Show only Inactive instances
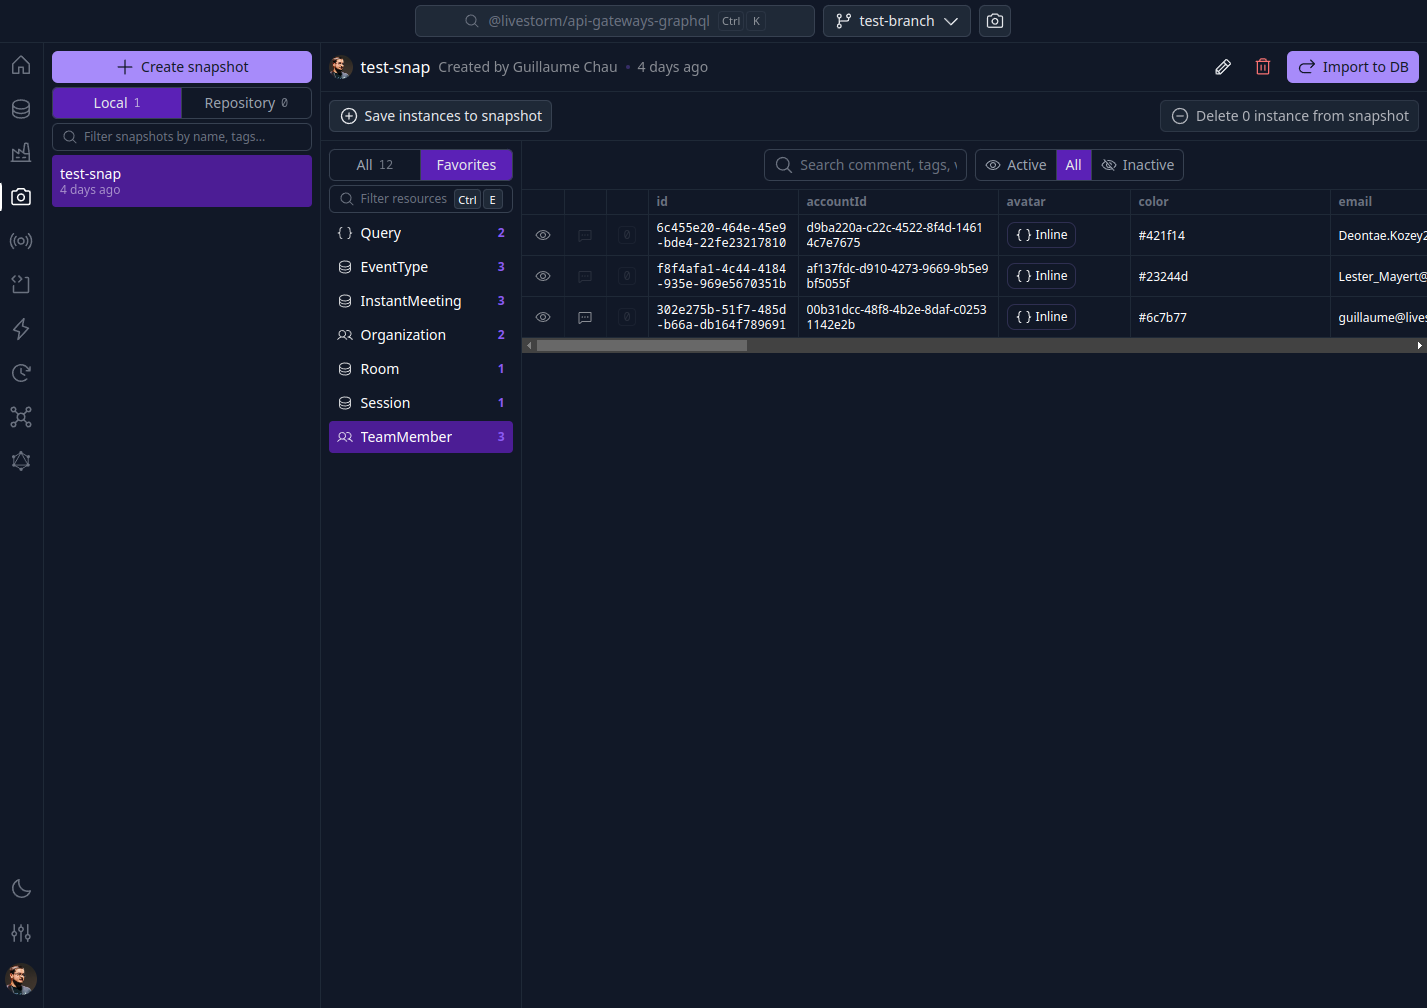The width and height of the screenshot is (1427, 1008). 1138,165
